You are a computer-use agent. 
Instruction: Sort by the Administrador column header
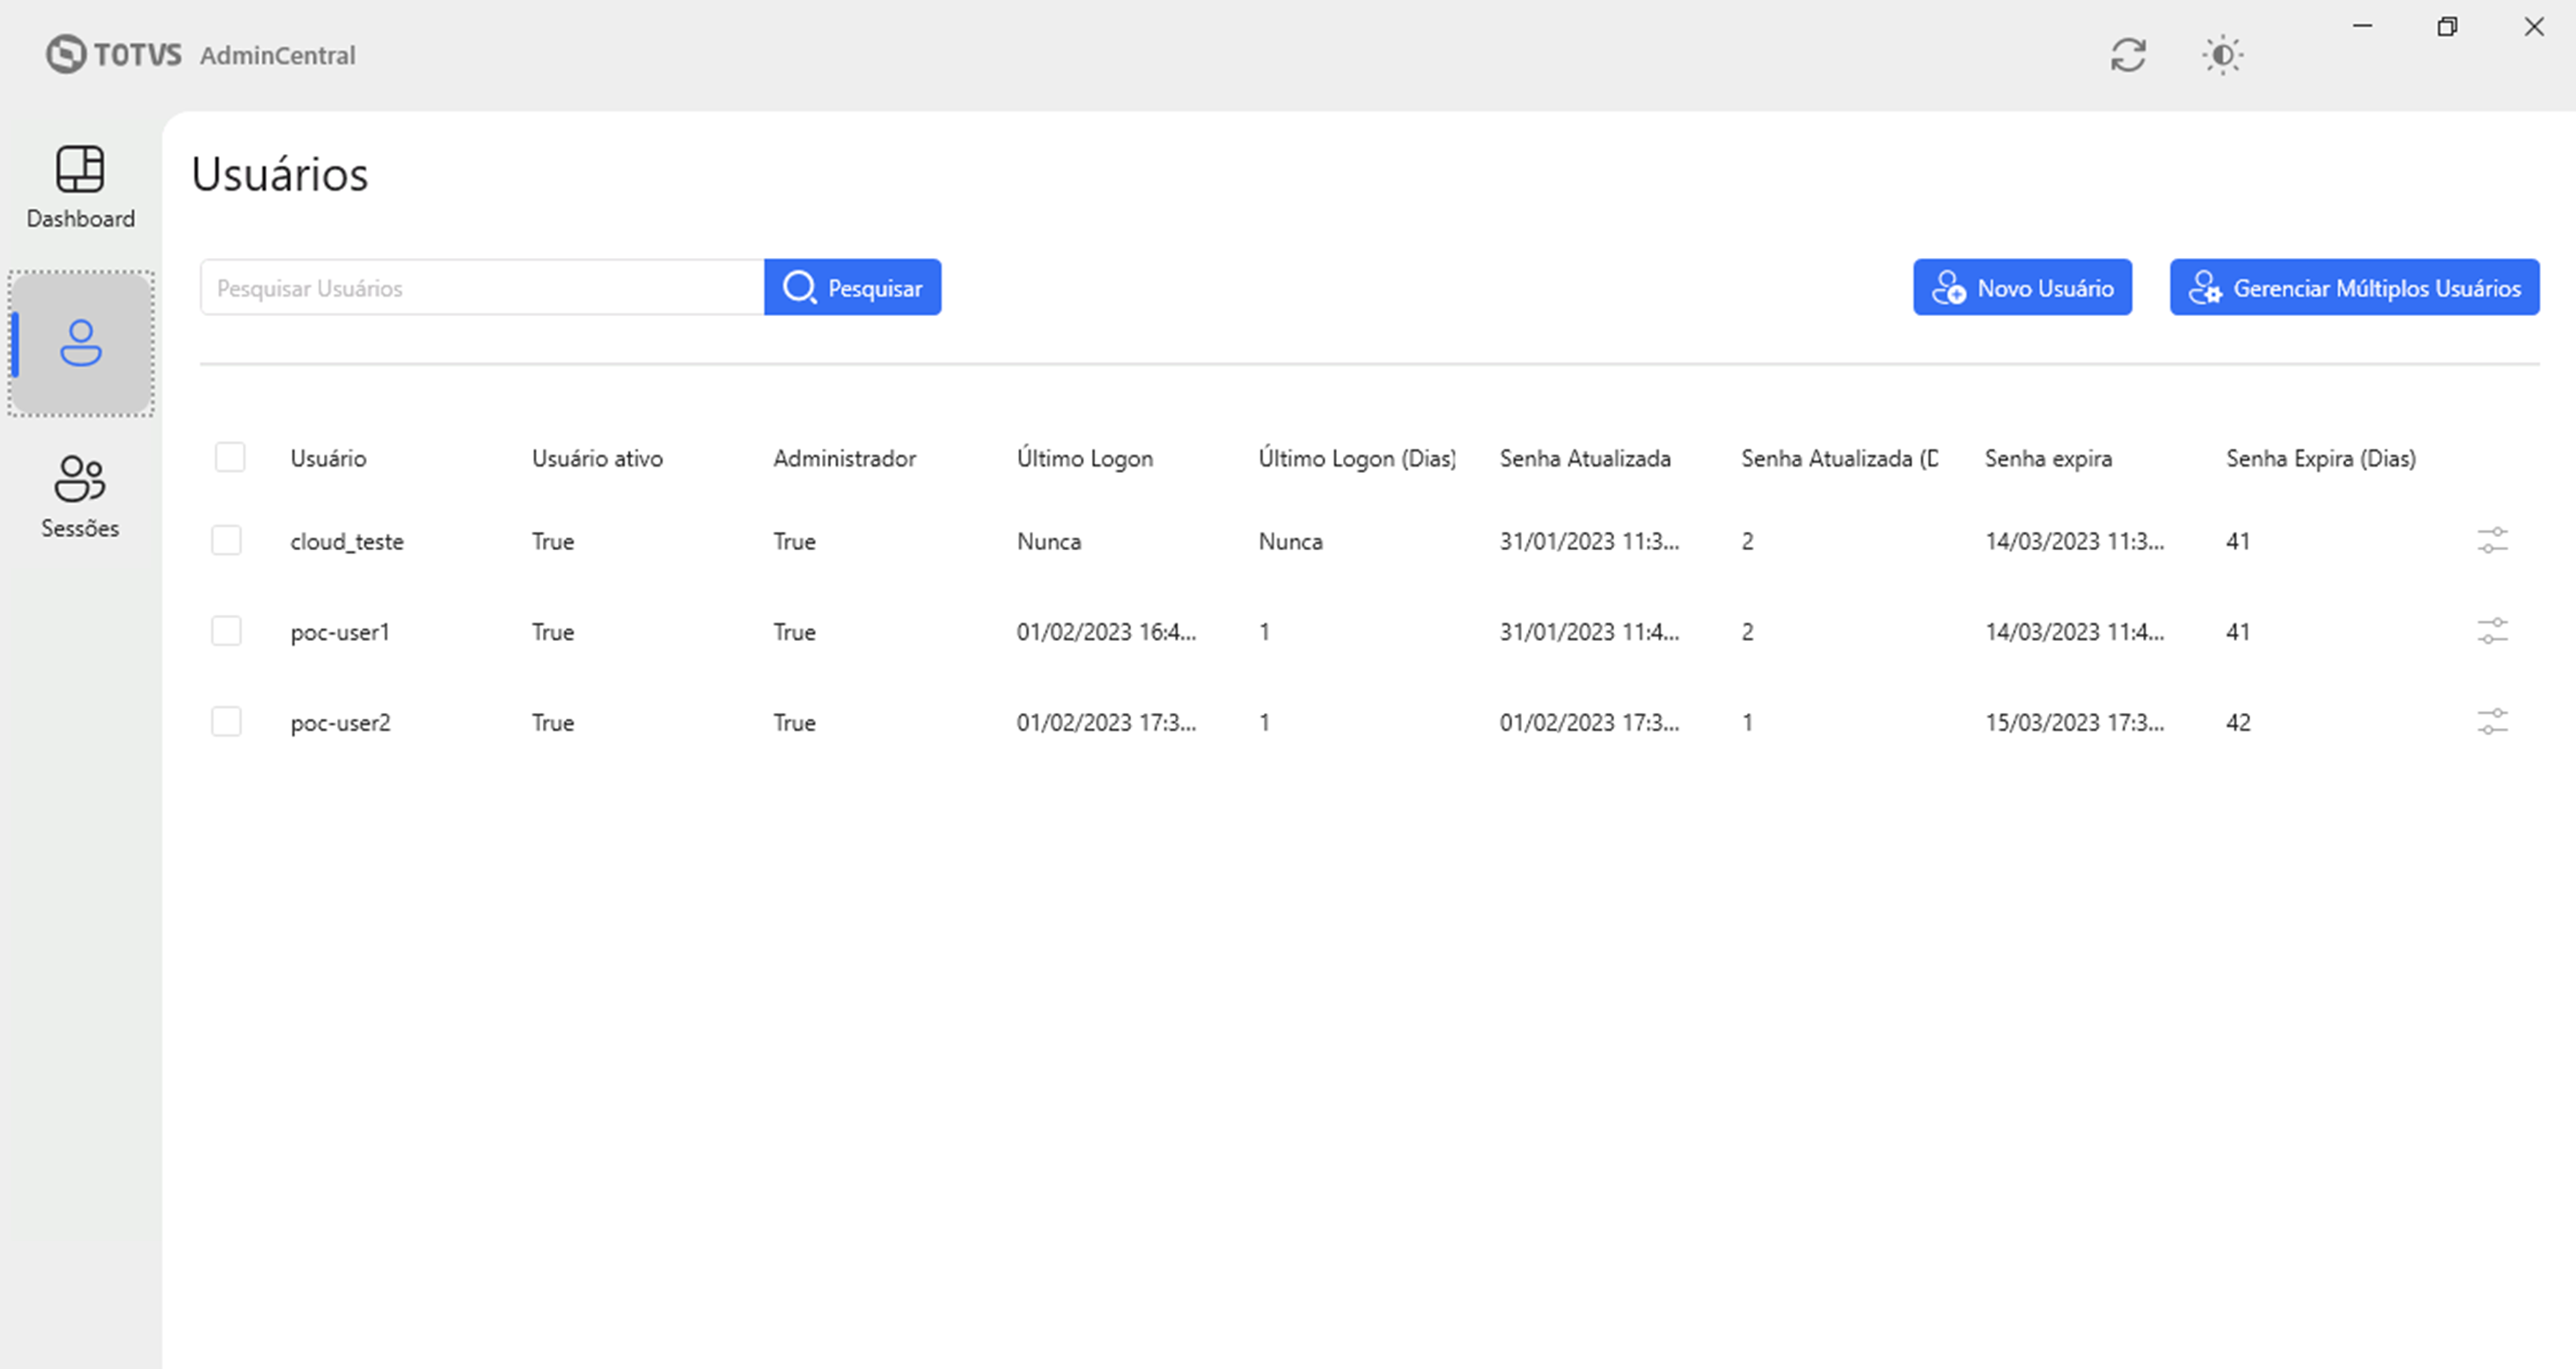click(844, 458)
